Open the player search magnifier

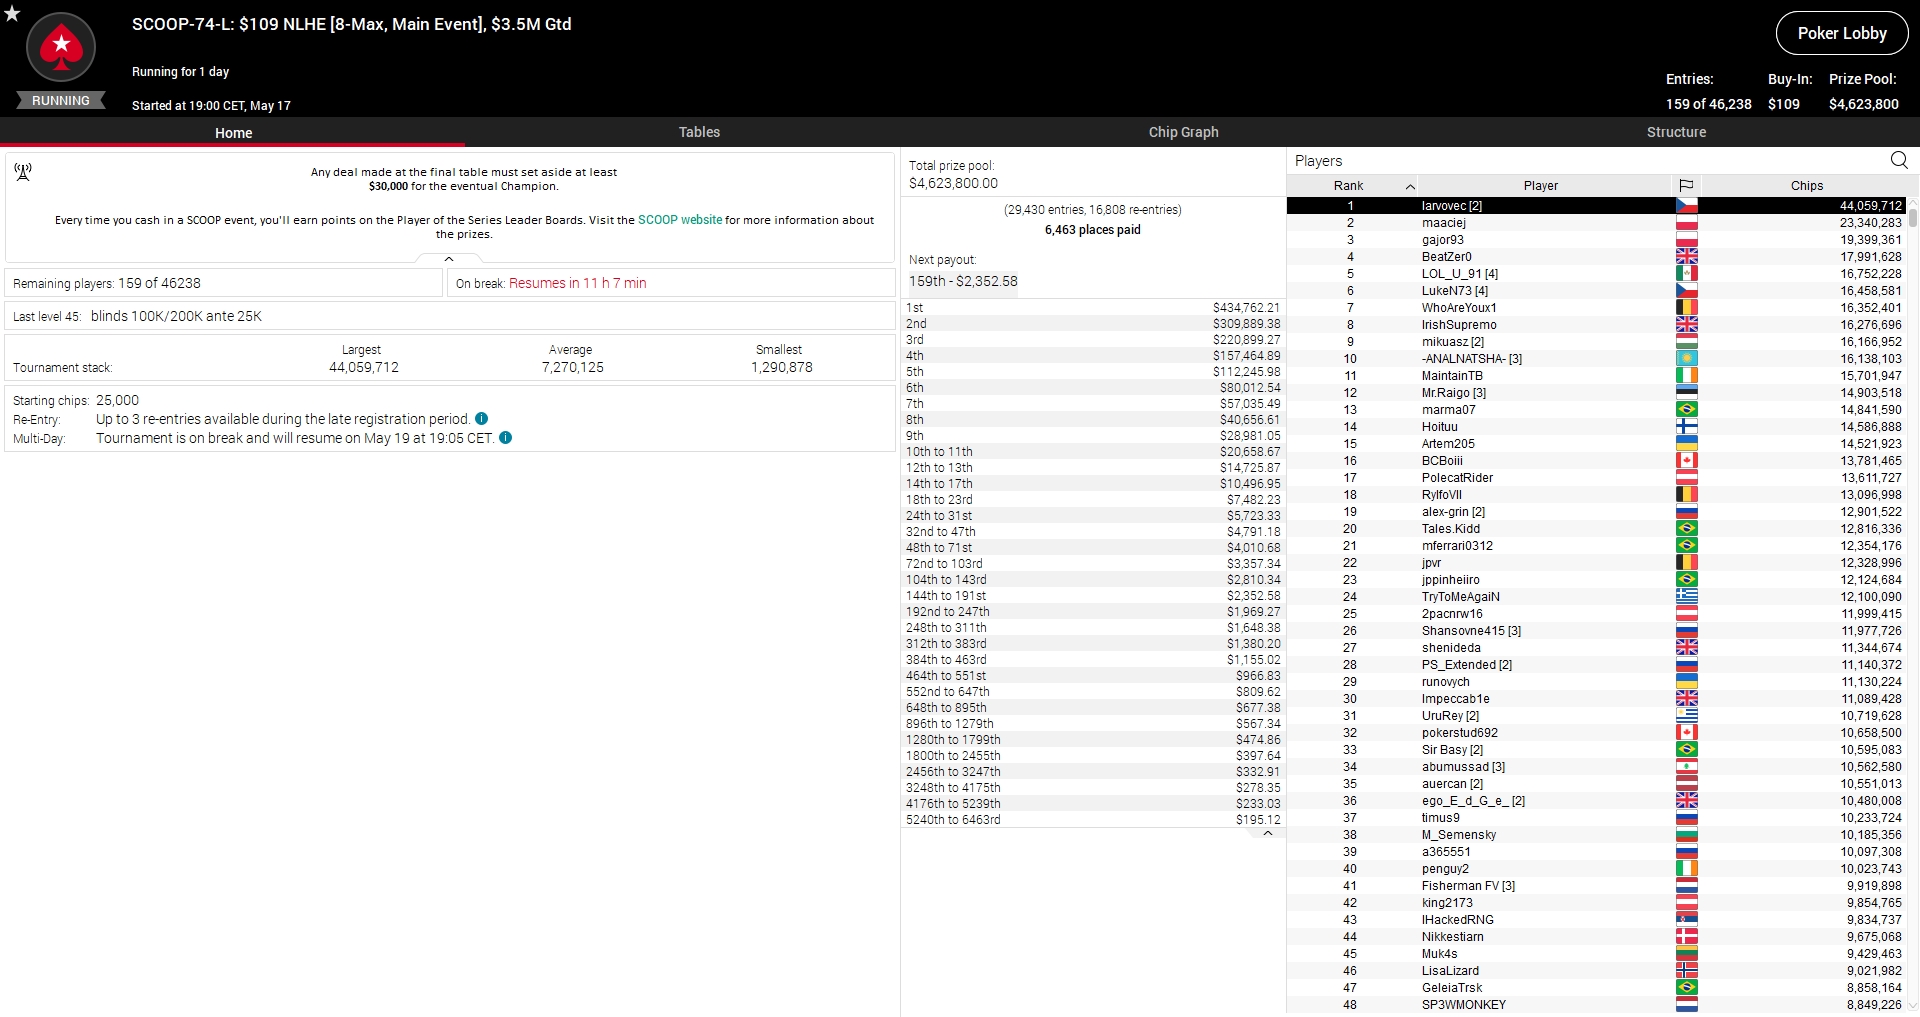[1899, 160]
